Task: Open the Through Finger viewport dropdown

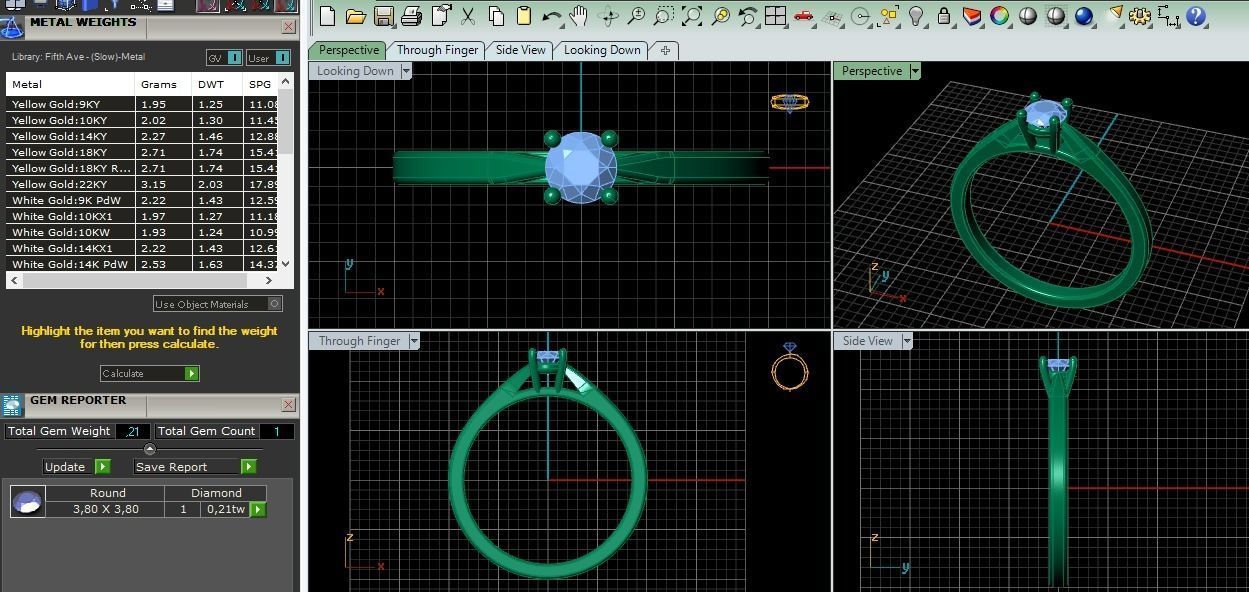Action: pyautogui.click(x=414, y=341)
